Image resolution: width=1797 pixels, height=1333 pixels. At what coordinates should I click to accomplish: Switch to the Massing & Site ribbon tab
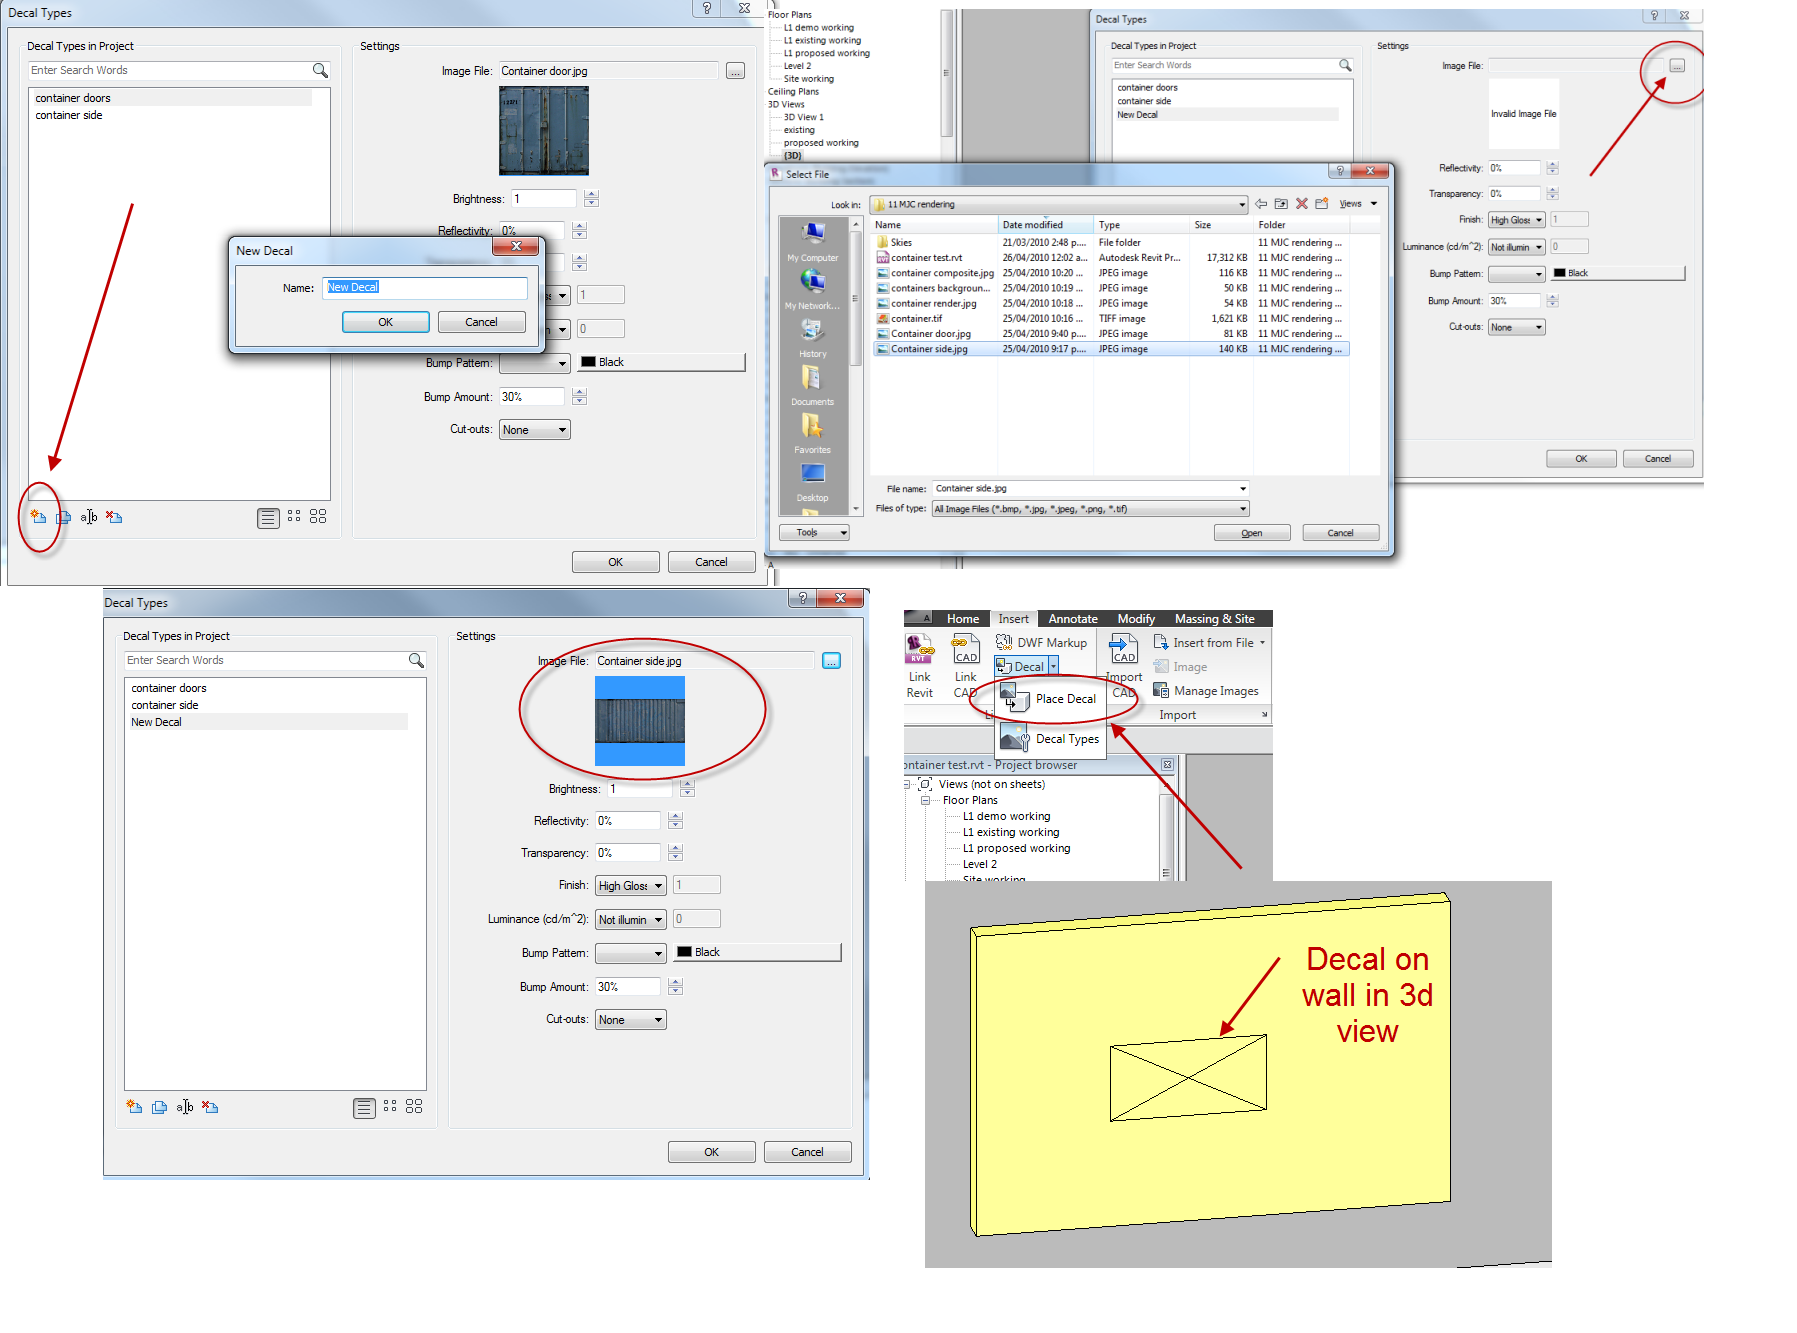(1215, 619)
